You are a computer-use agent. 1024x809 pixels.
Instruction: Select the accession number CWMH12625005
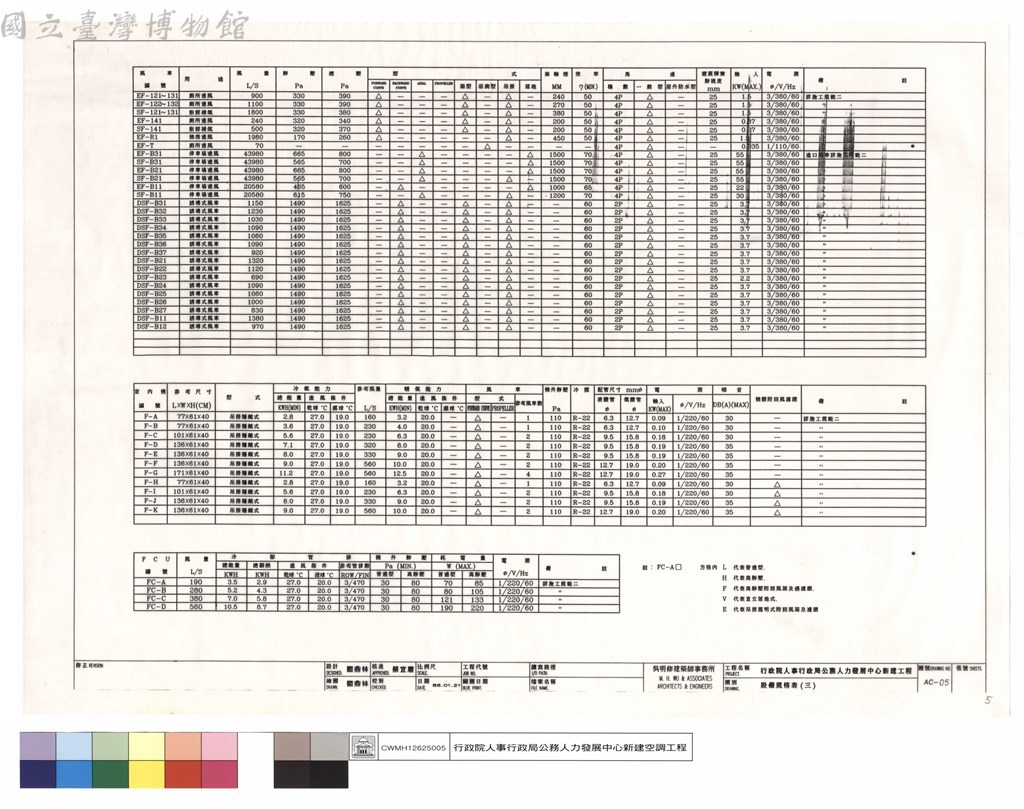tap(413, 748)
